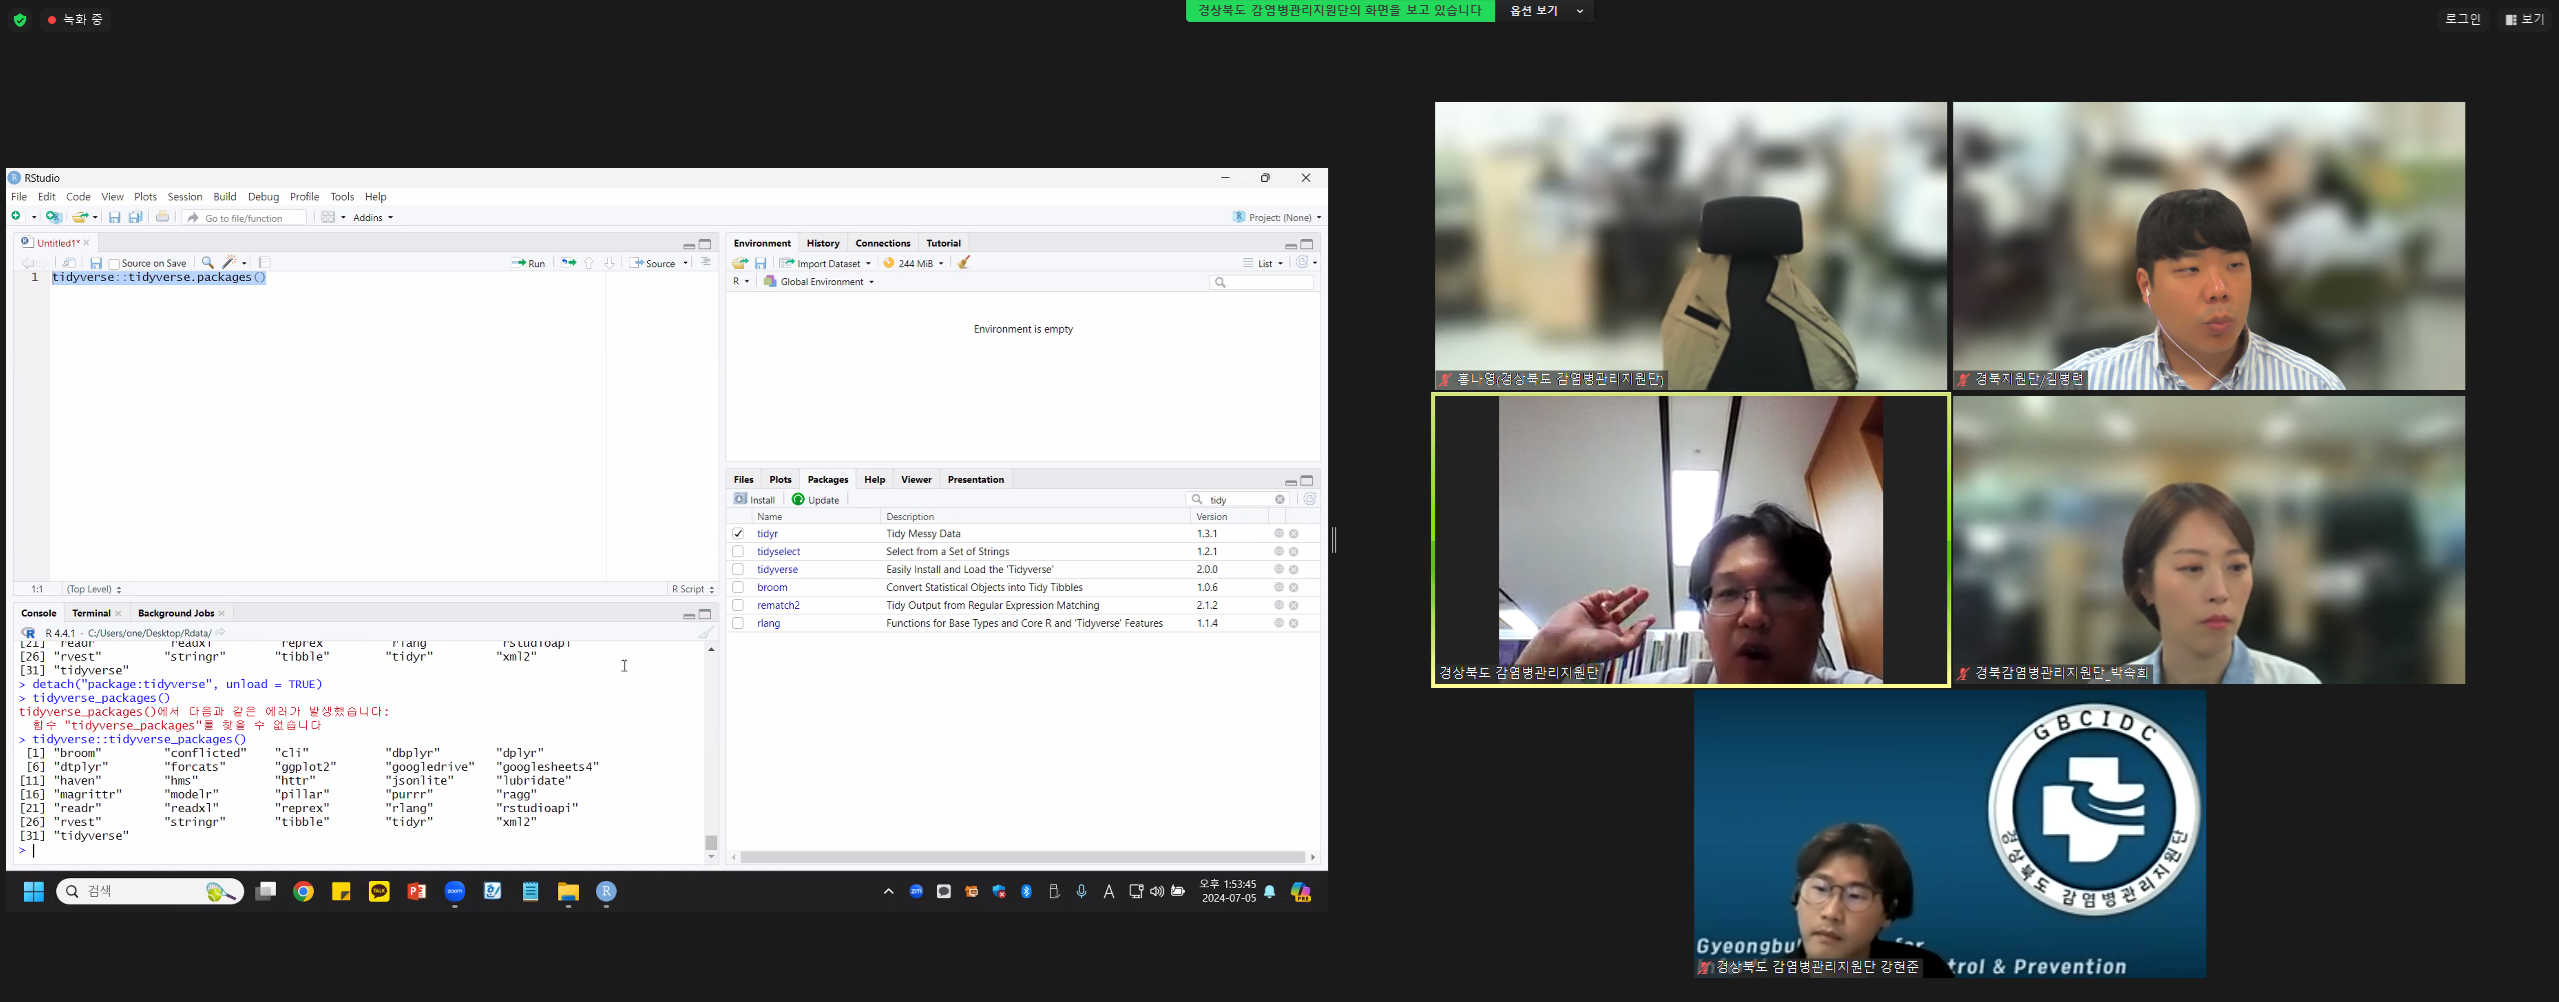
Task: Uncheck the tidyr package checkbox
Action: coord(738,534)
